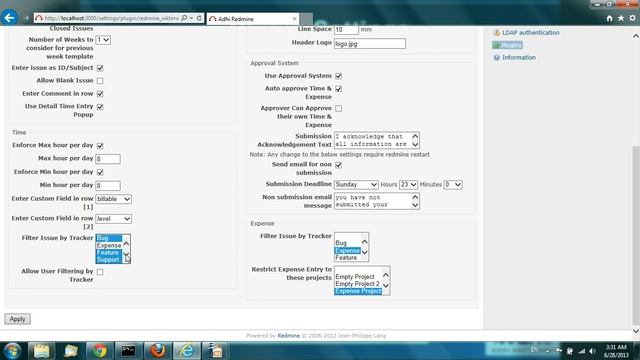
Task: Click the Header Logo text field
Action: pyautogui.click(x=370, y=44)
